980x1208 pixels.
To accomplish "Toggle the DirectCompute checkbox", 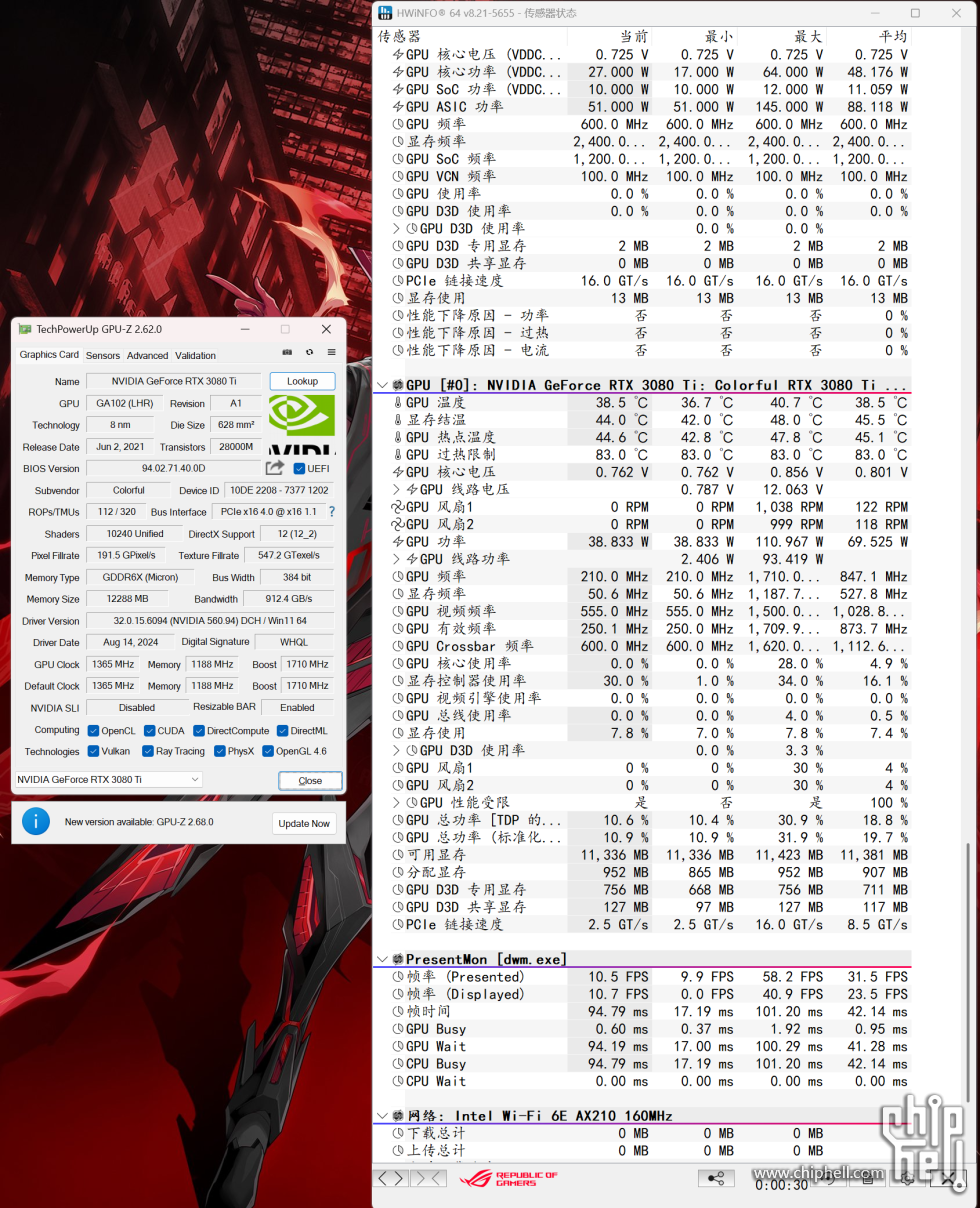I will click(x=198, y=731).
